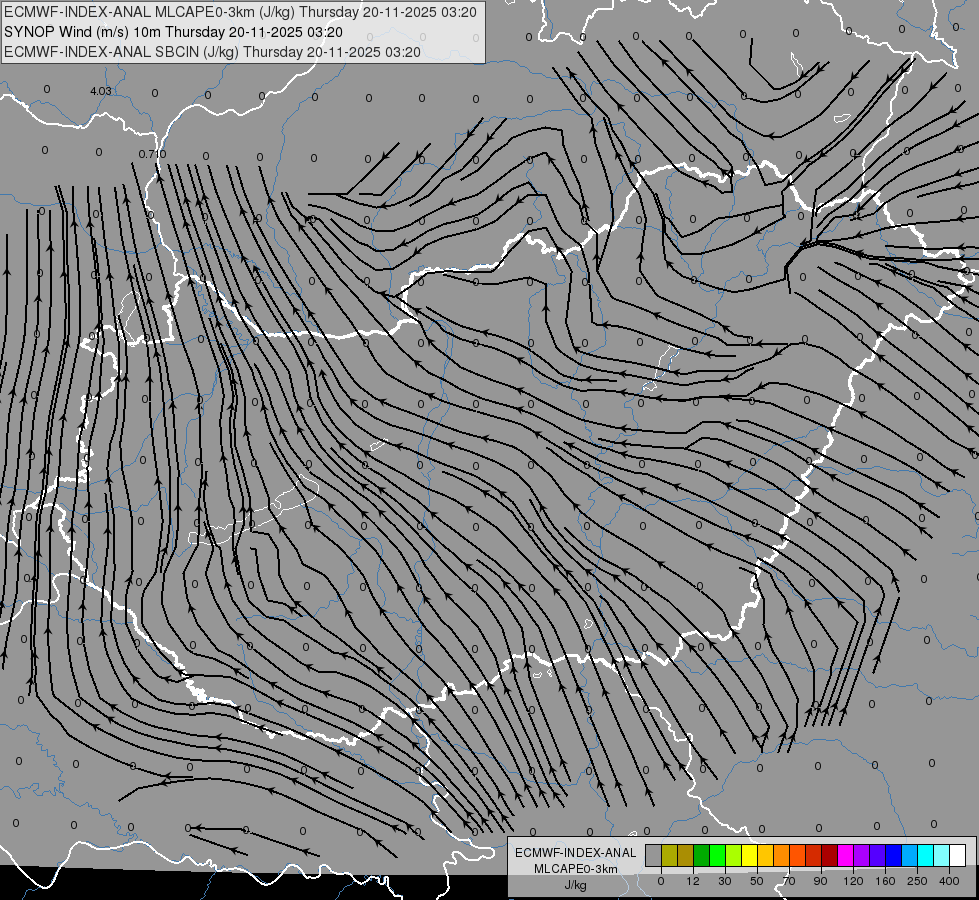Screen dimensions: 979x900
Task: Select the pure blue legend swatch
Action: [894, 855]
